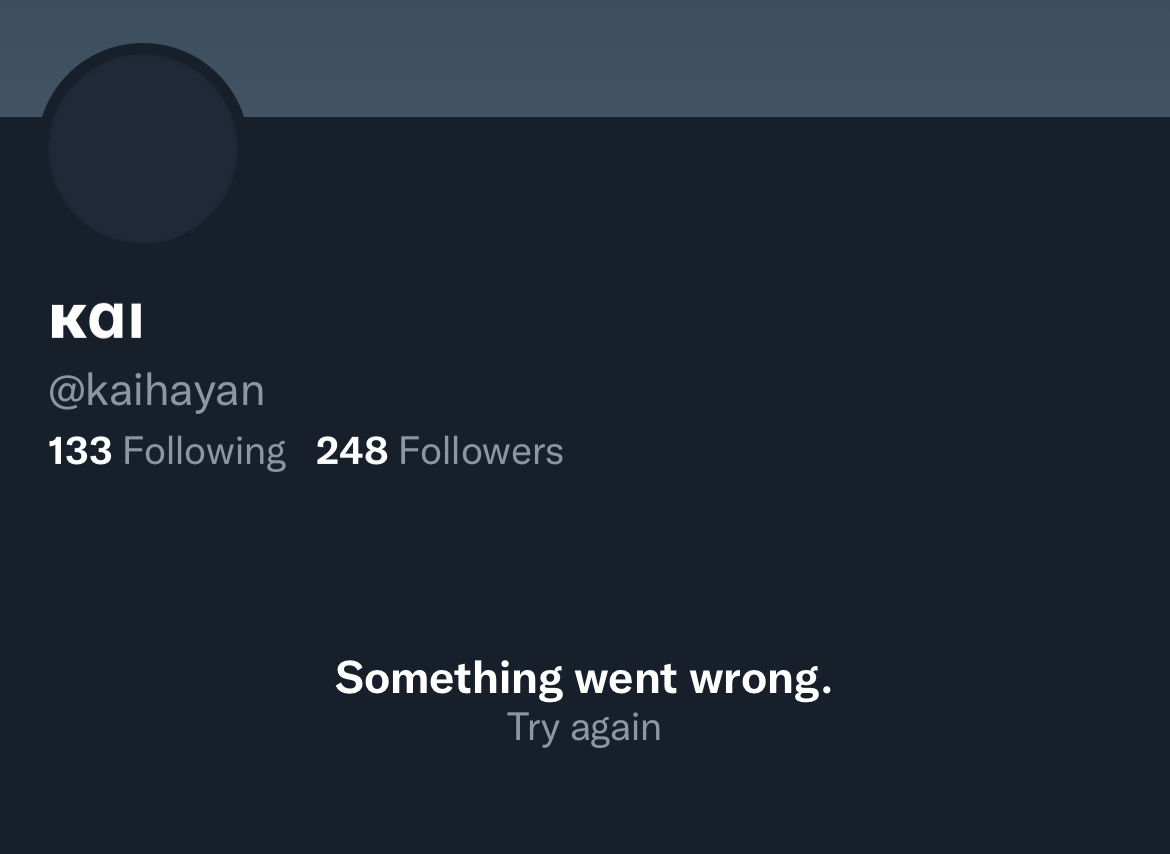This screenshot has width=1170, height=854.
Task: Click the gray profile header banner
Action: [x=585, y=58]
